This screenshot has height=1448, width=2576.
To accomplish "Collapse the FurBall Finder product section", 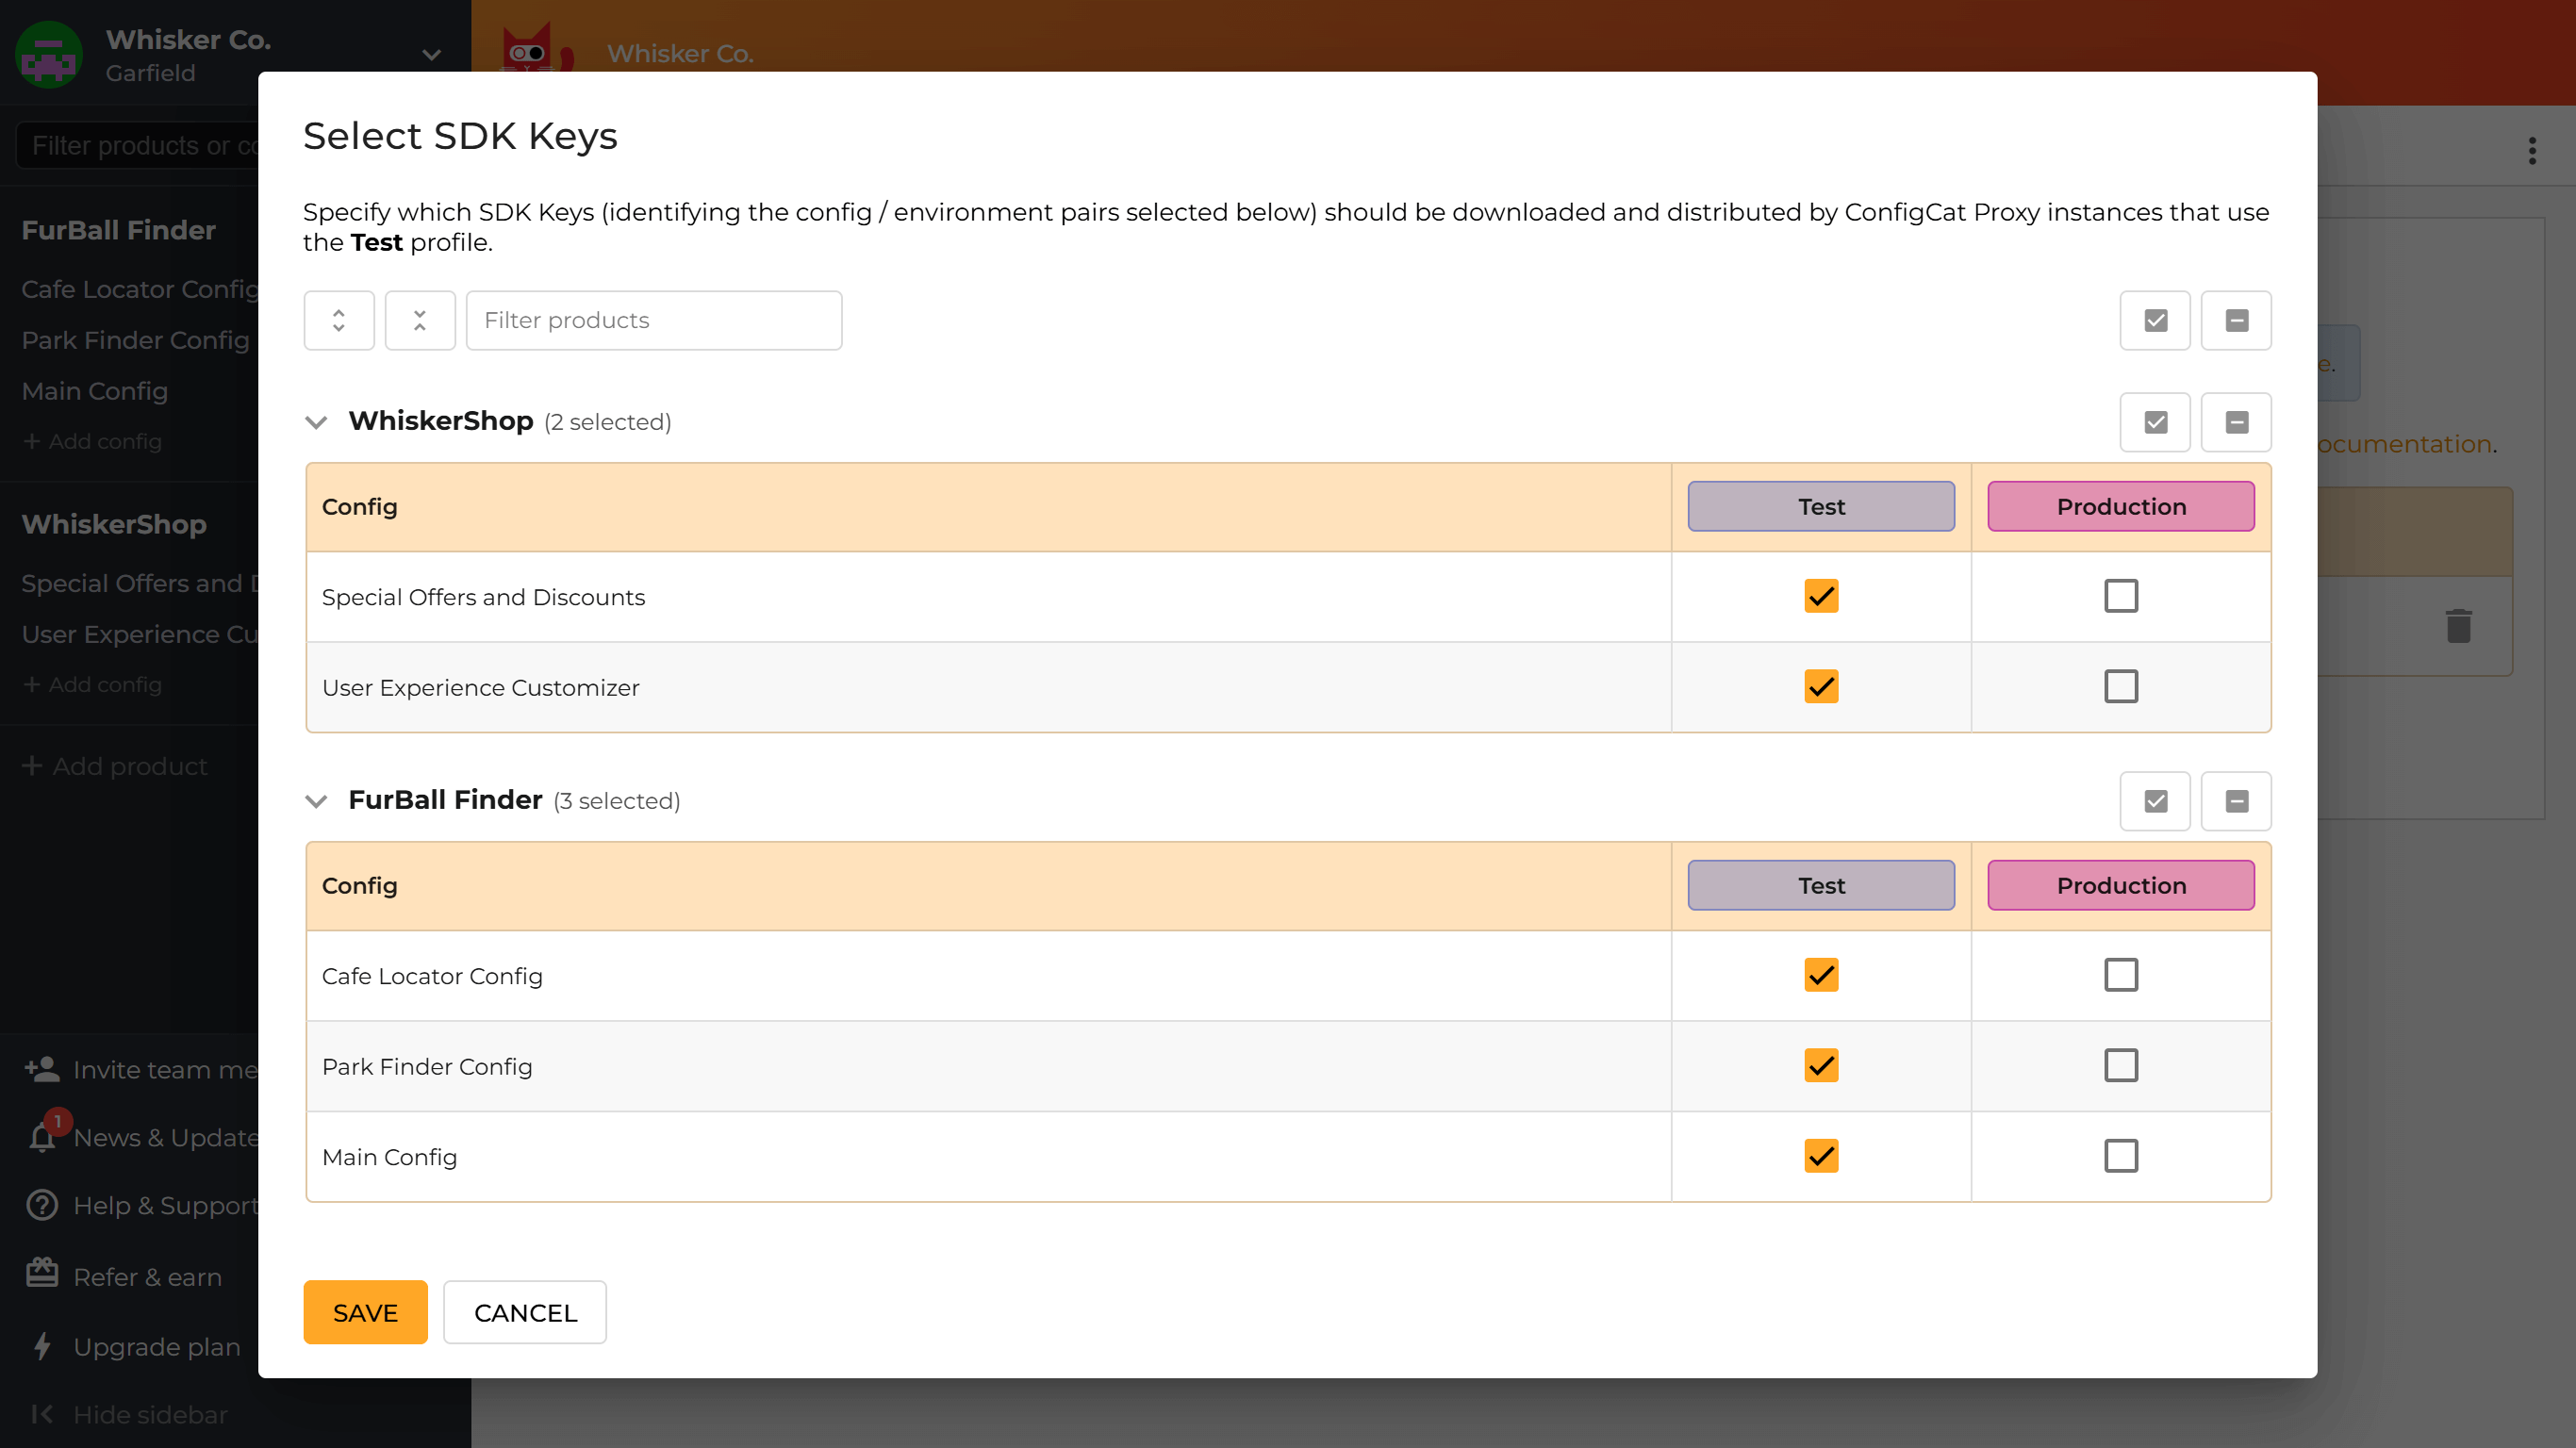I will coord(315,800).
